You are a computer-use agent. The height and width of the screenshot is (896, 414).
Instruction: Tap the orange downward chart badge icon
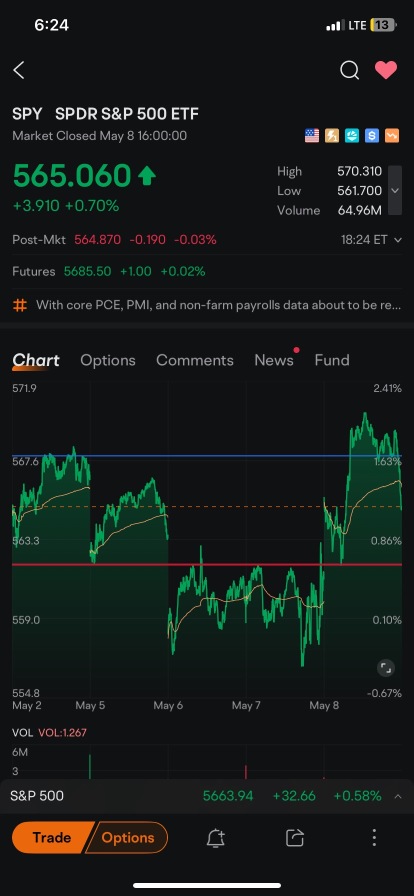point(392,136)
